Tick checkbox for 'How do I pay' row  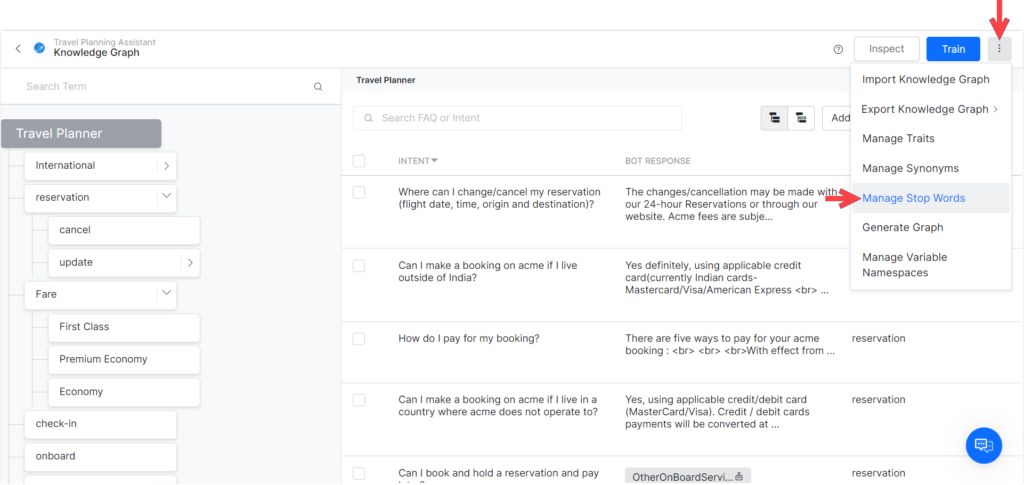[359, 339]
